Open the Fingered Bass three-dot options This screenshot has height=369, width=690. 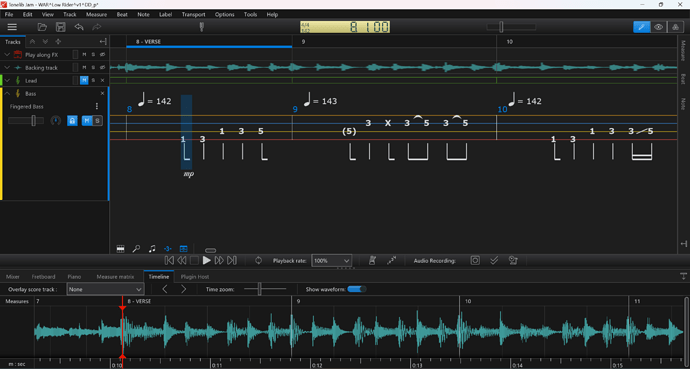97,106
